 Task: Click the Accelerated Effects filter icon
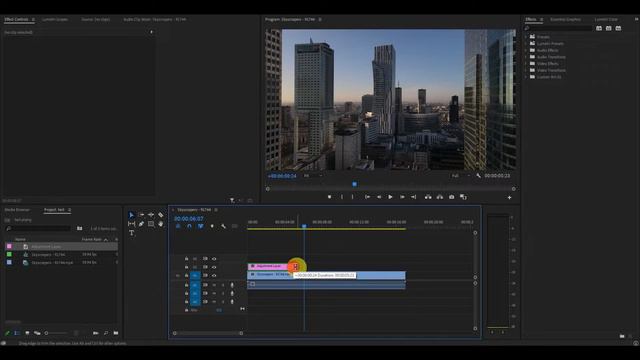tap(599, 28)
